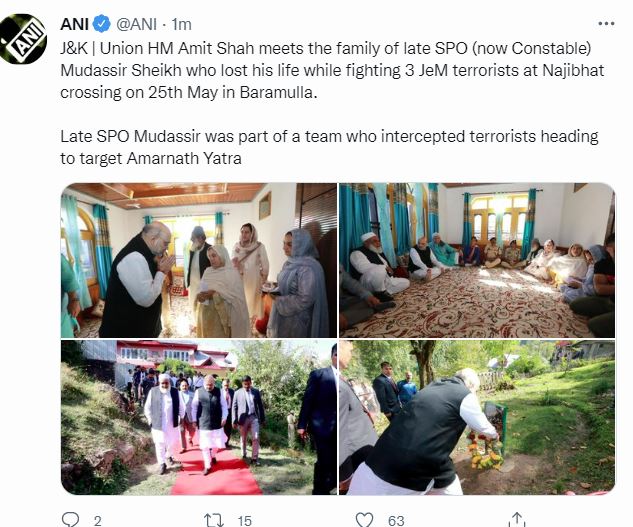Image resolution: width=633 pixels, height=527 pixels.
Task: Click the like count 63
Action: (x=396, y=521)
